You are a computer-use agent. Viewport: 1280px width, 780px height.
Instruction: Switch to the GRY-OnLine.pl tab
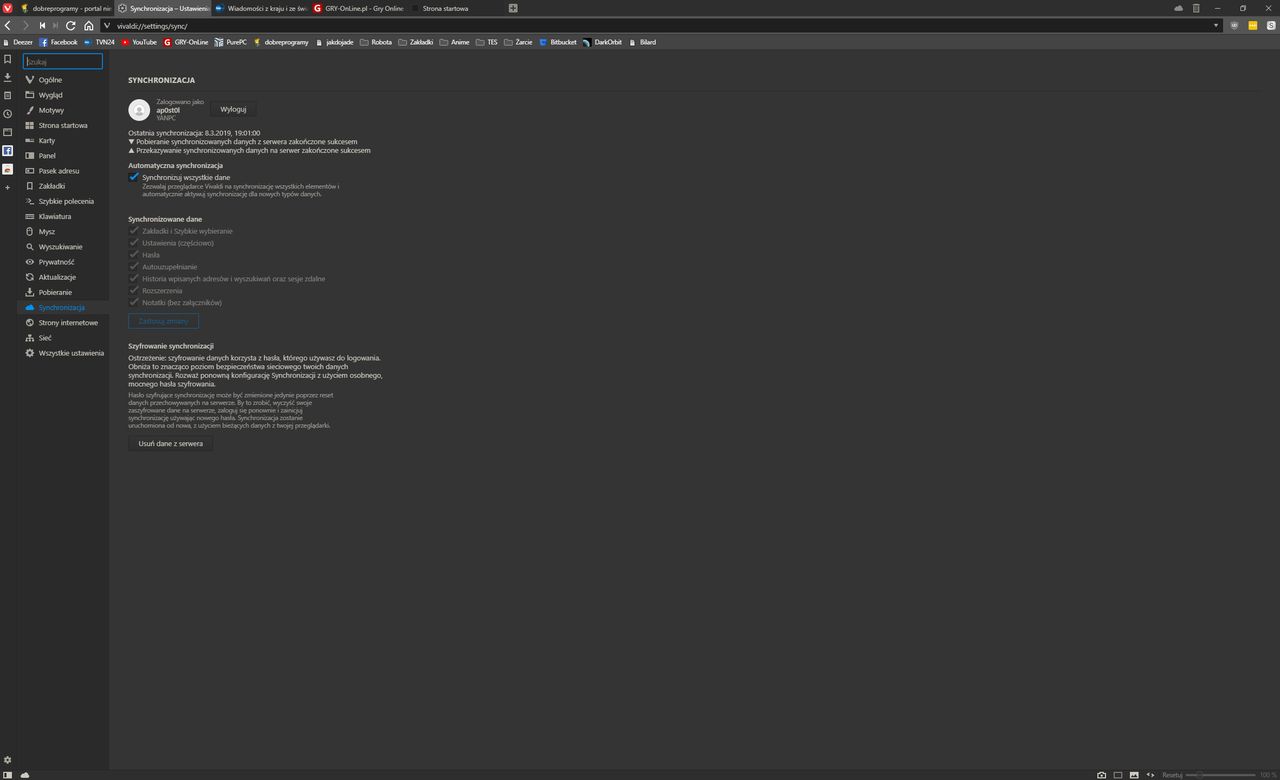360,8
